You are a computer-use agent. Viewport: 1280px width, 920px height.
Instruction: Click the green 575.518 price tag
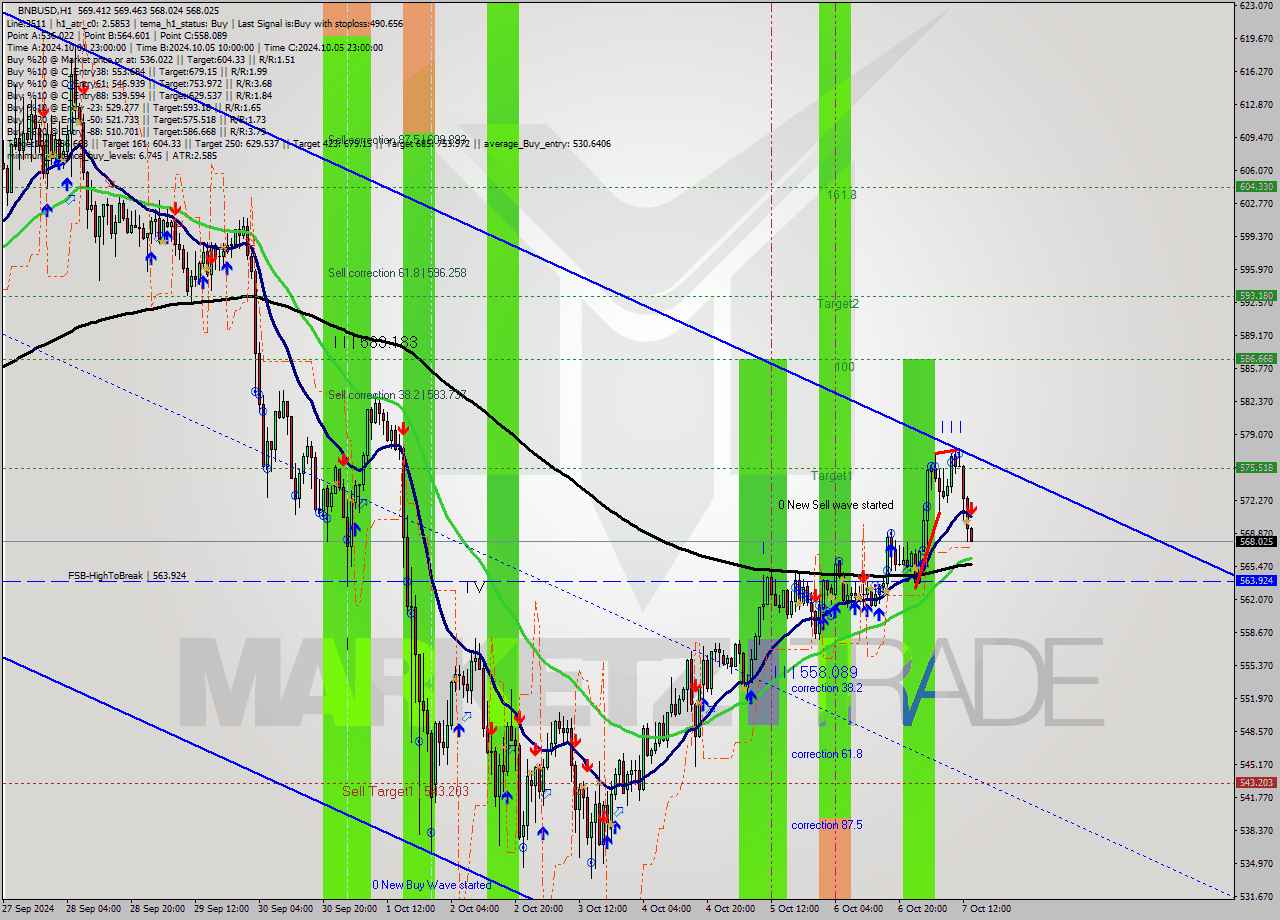point(1256,468)
